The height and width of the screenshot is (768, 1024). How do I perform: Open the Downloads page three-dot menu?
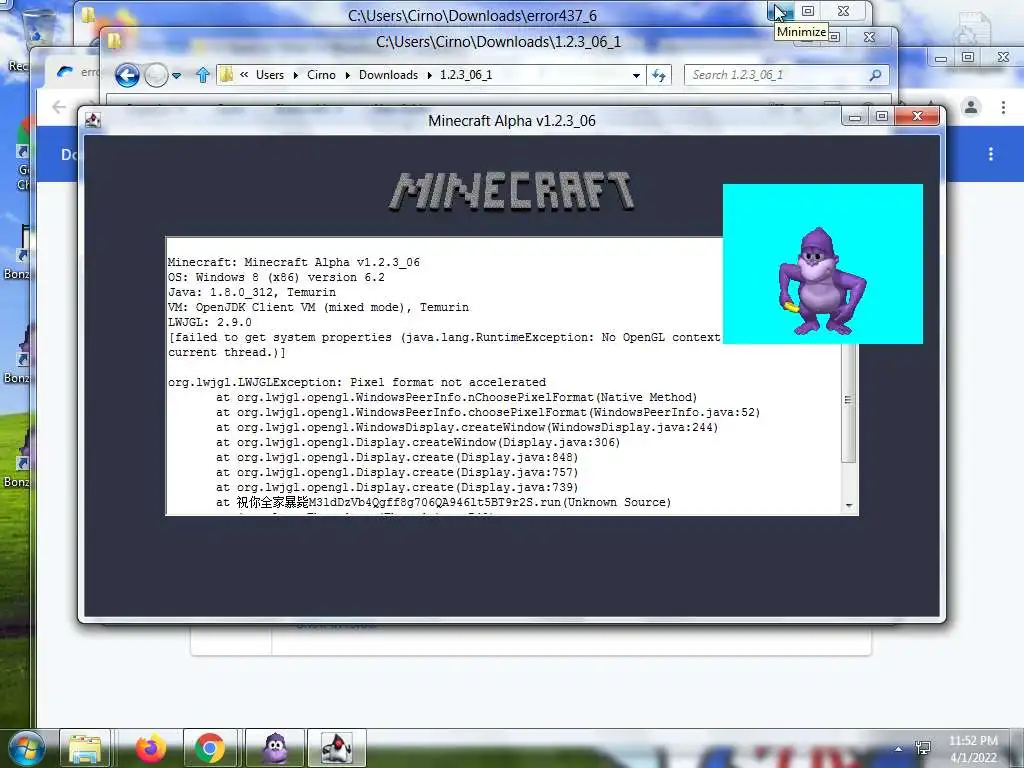(x=991, y=154)
